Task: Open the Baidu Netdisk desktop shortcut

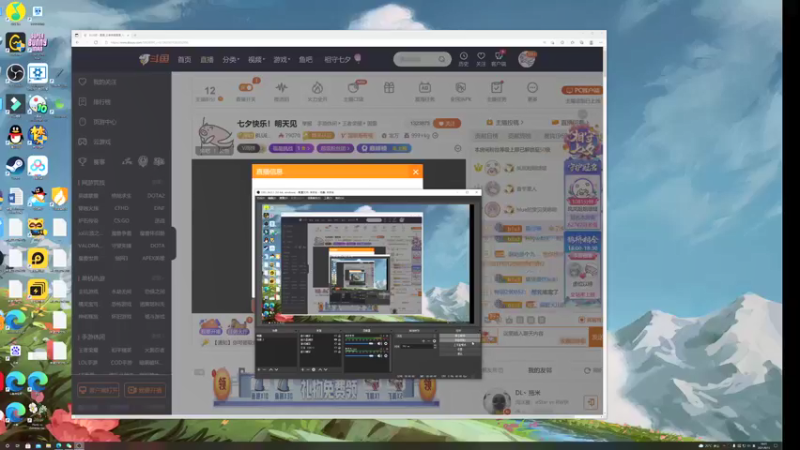Action: [38, 166]
